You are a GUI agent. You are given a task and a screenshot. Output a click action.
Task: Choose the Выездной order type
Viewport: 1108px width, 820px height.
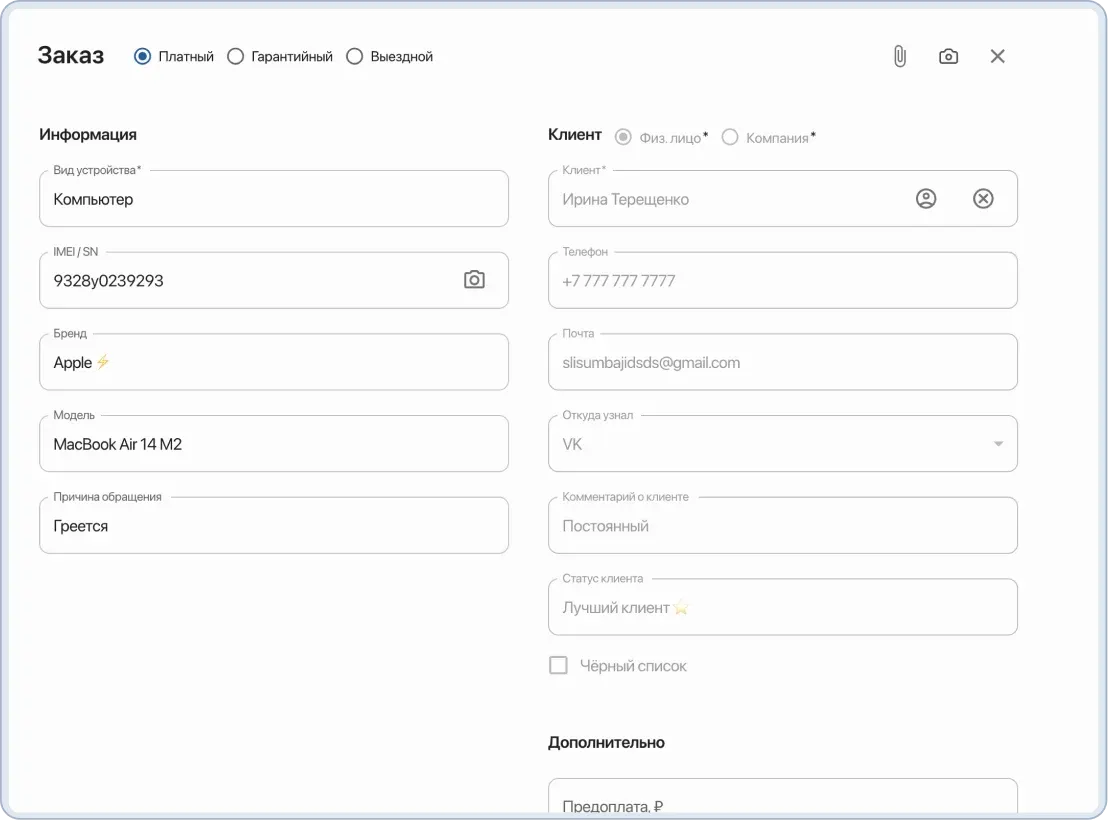(354, 57)
